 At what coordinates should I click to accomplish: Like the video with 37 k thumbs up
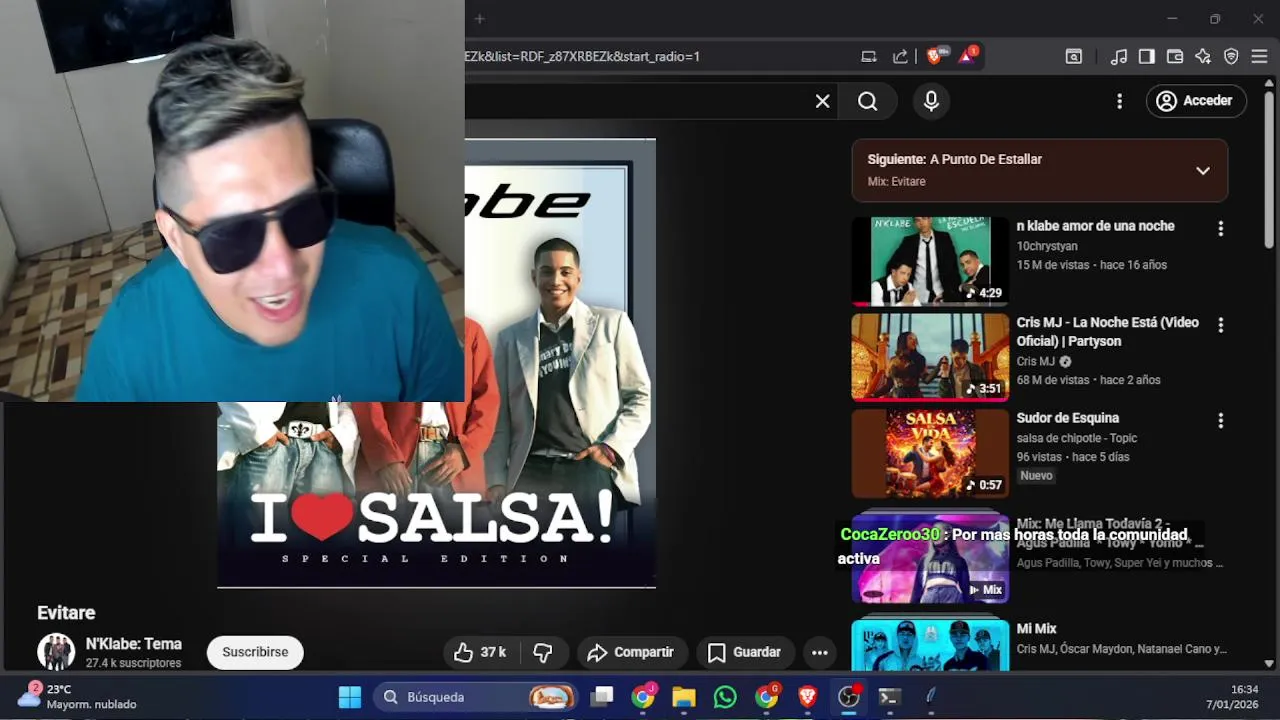click(479, 652)
